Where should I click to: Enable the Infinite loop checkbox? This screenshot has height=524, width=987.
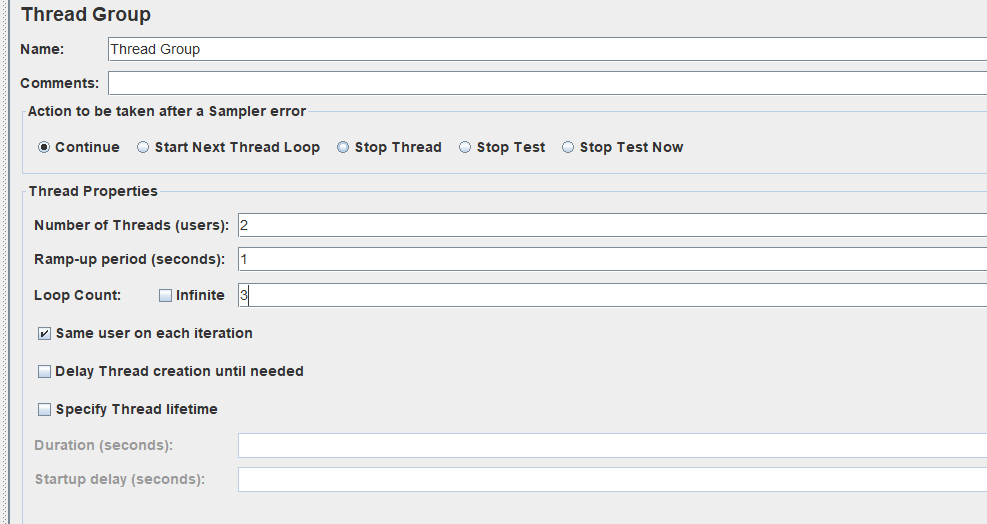(166, 295)
